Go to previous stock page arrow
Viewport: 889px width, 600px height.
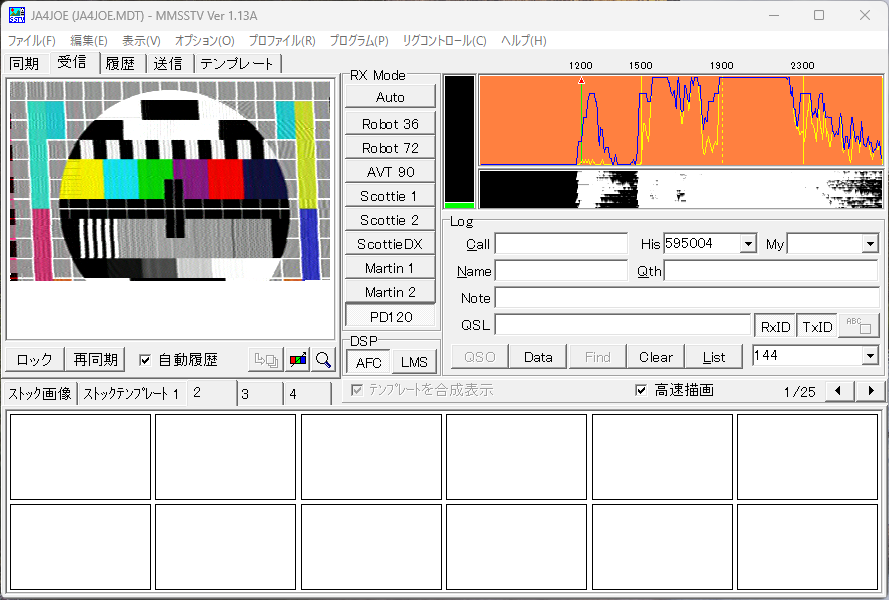pyautogui.click(x=838, y=390)
